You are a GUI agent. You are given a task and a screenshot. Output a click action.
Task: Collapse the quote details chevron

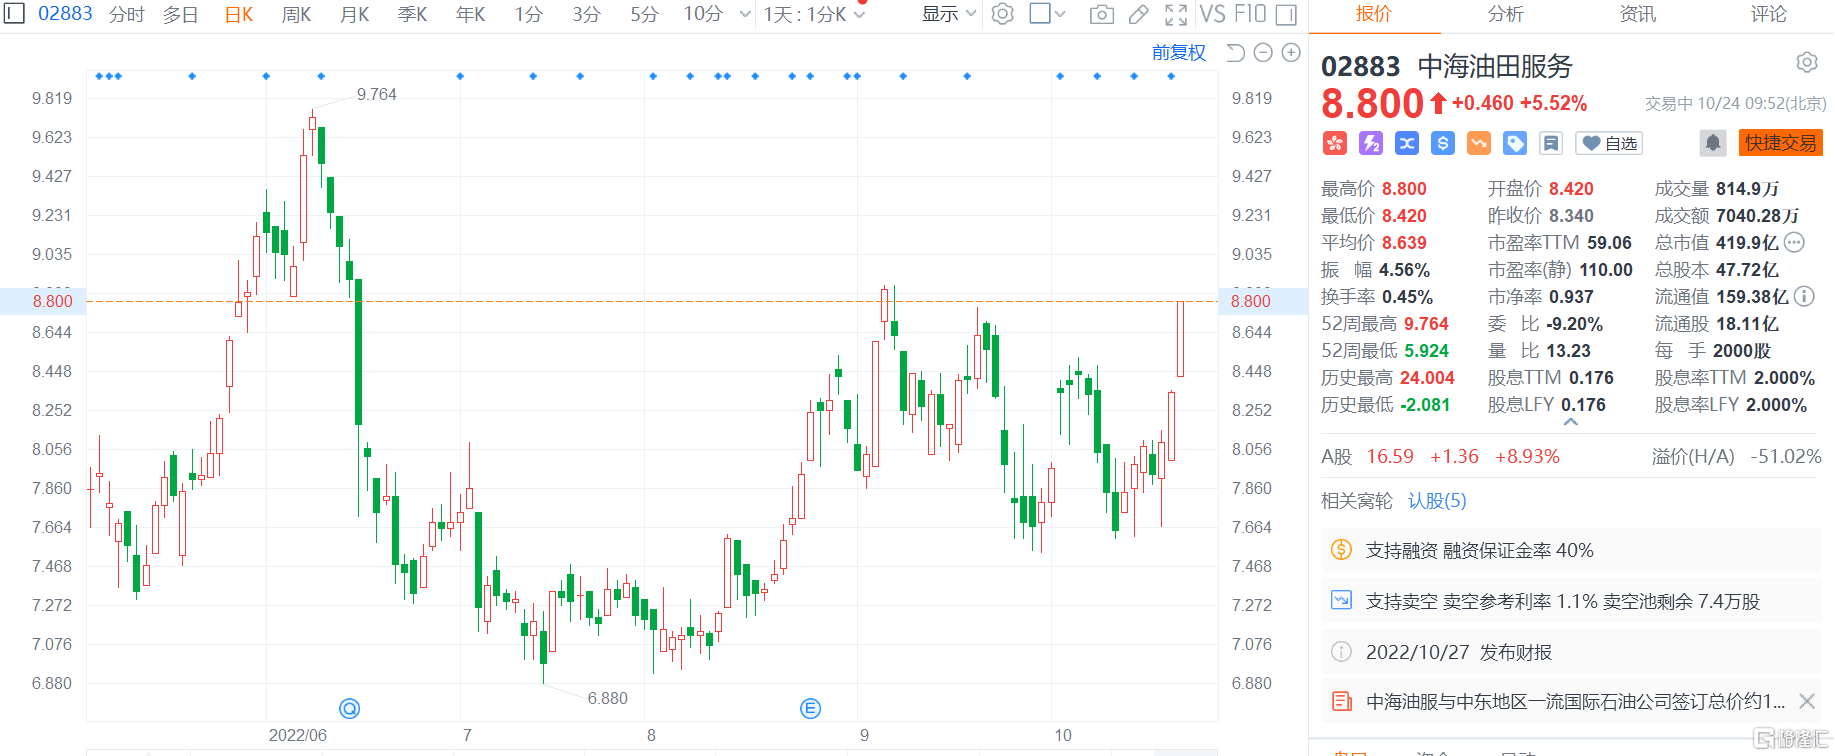(x=1571, y=422)
